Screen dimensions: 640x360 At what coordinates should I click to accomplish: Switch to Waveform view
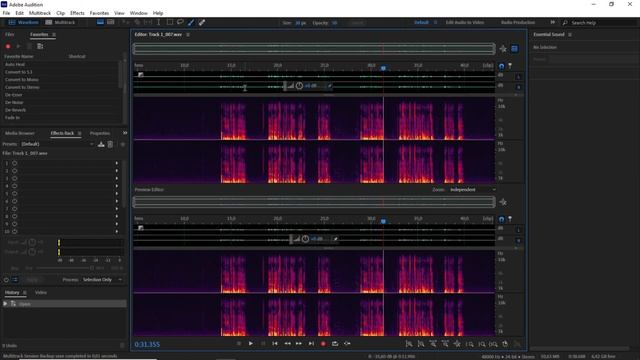click(23, 22)
